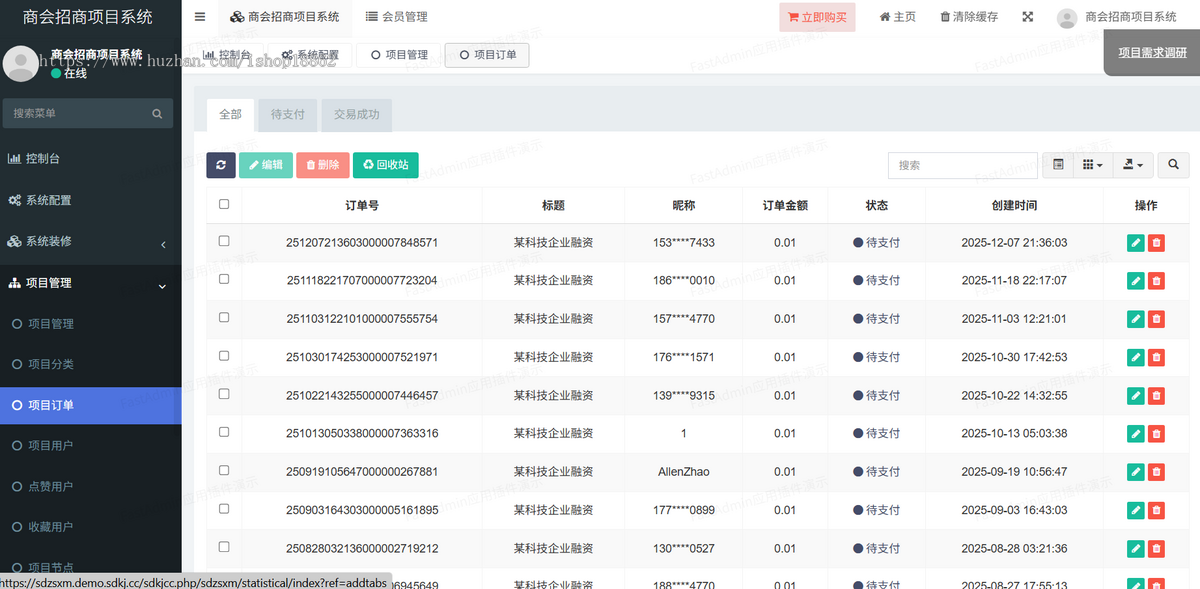Click the edit pencil icon on first order row

pyautogui.click(x=1135, y=242)
